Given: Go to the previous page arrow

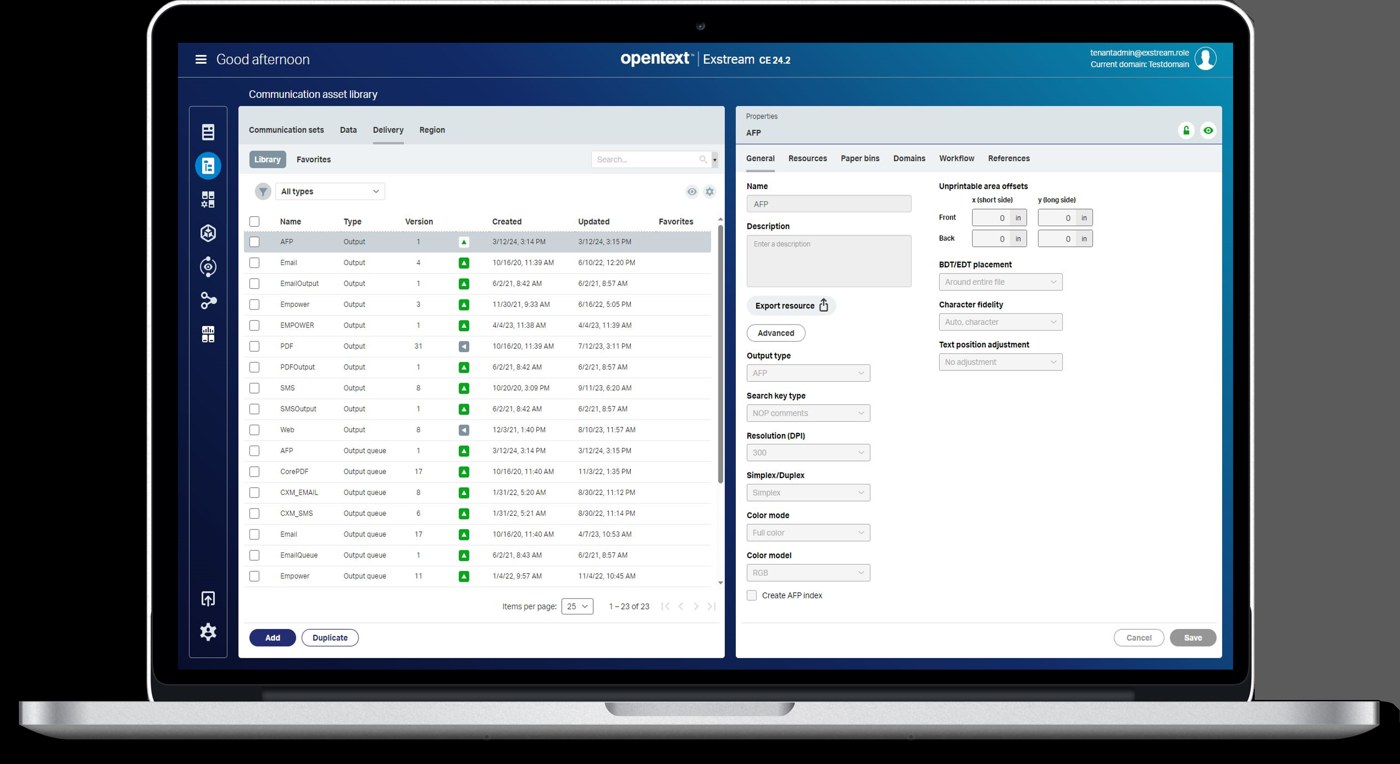Looking at the screenshot, I should (x=681, y=606).
